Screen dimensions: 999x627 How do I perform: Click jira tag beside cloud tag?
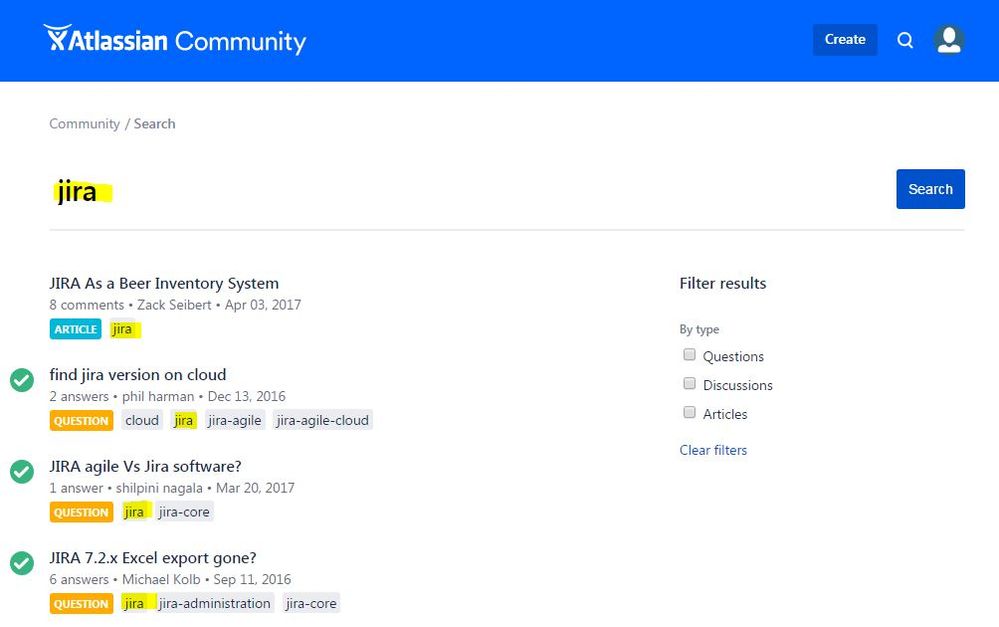tap(183, 421)
